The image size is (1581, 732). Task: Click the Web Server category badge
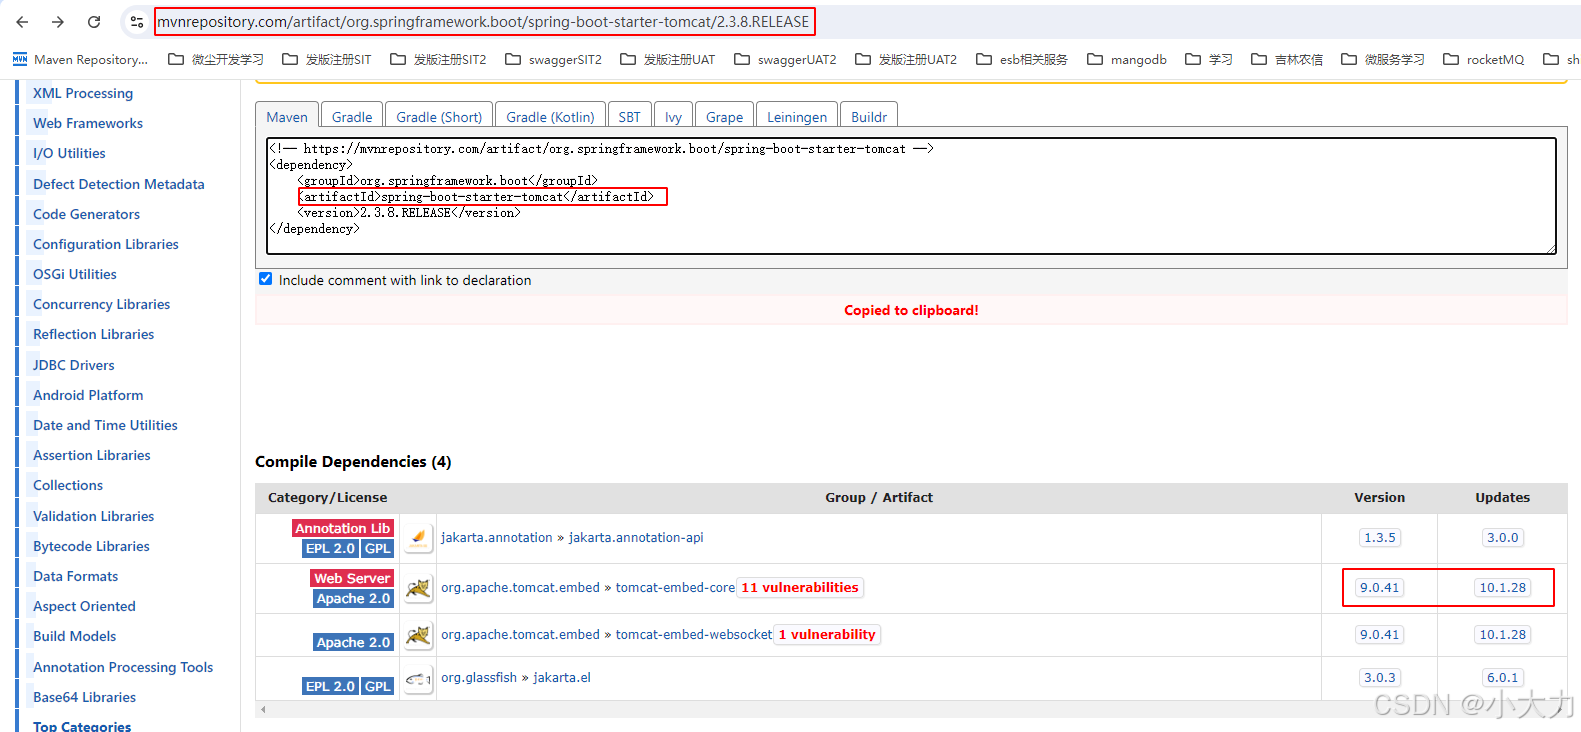pyautogui.click(x=352, y=578)
